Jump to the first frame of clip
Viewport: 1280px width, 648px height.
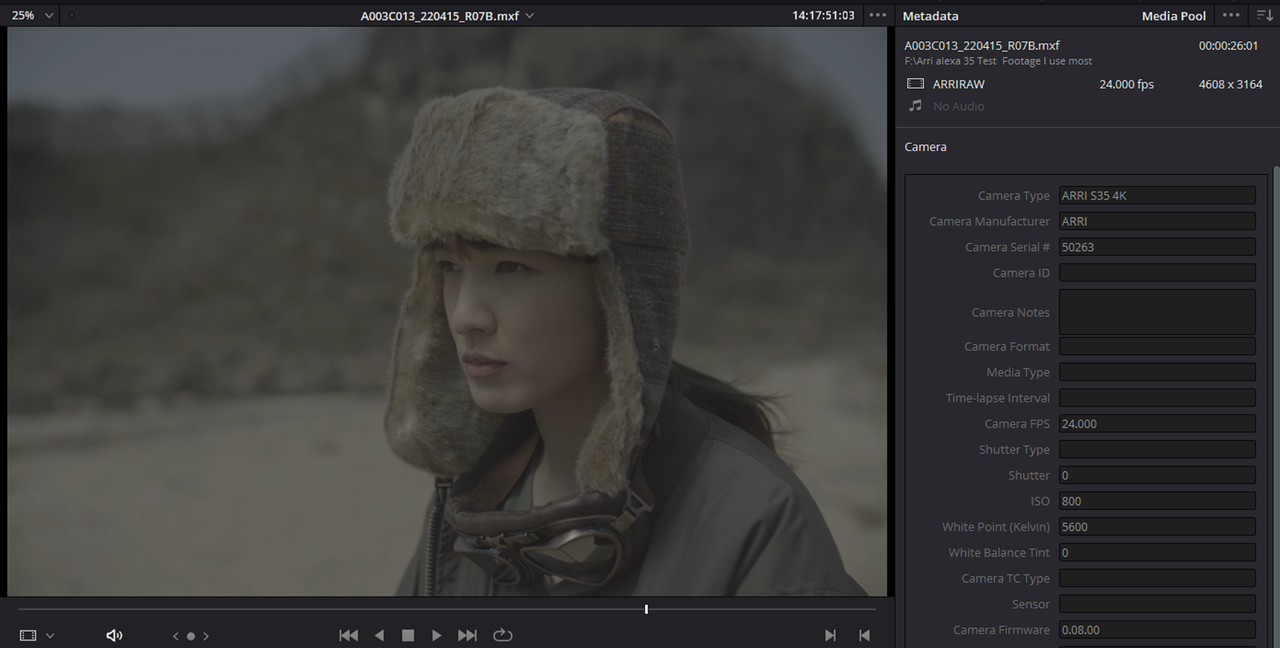pos(348,635)
